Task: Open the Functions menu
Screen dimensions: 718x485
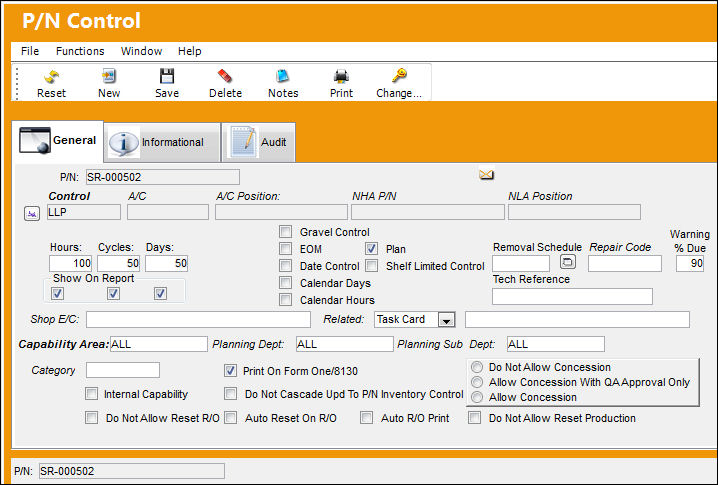Action: 80,51
